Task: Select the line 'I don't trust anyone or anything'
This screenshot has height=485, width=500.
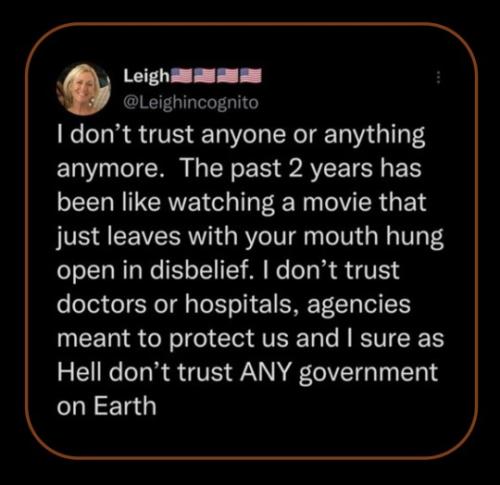Action: (x=241, y=136)
